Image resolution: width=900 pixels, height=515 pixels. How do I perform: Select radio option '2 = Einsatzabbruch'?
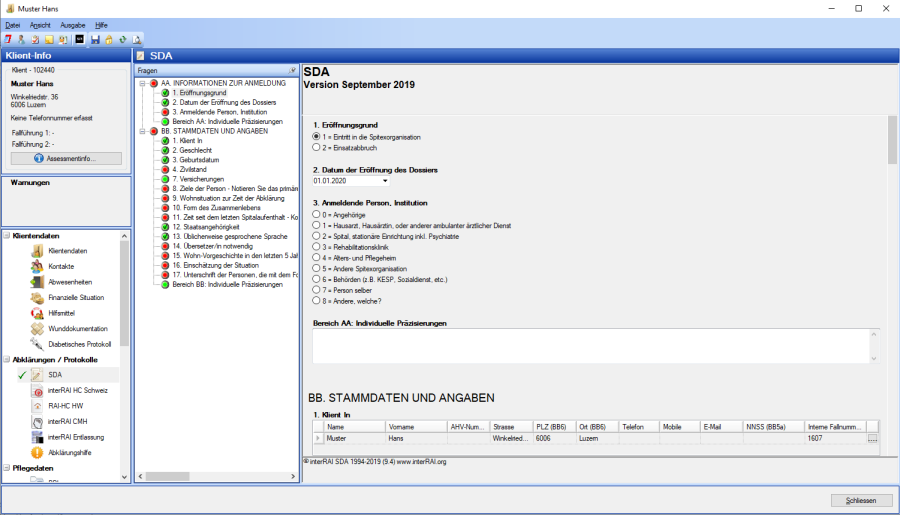coord(317,147)
